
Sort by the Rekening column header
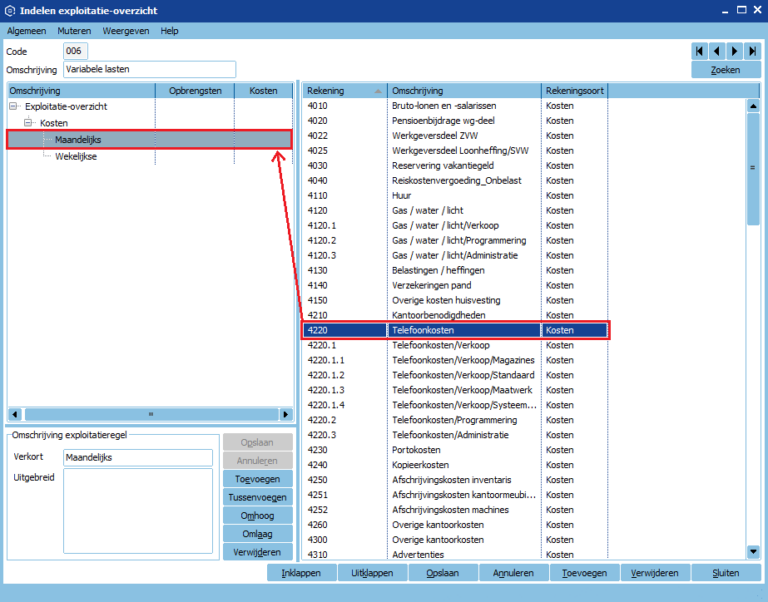coord(344,91)
